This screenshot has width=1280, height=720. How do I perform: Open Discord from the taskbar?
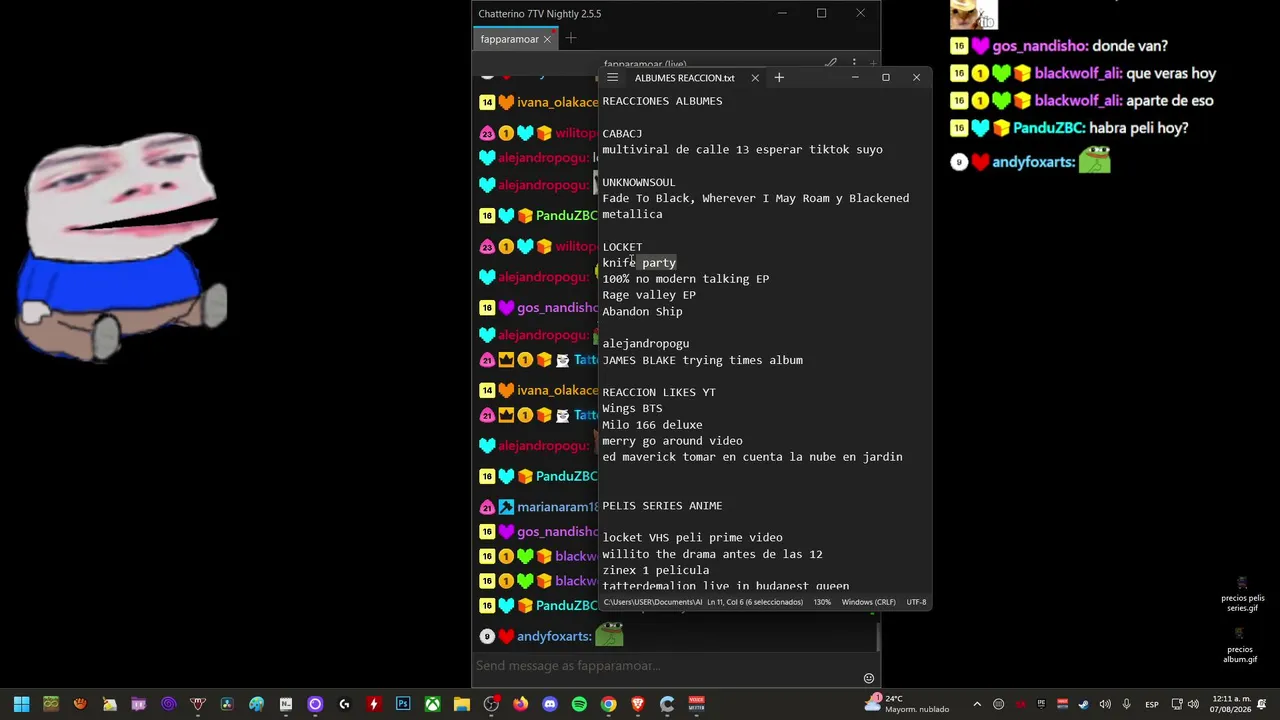pyautogui.click(x=550, y=704)
